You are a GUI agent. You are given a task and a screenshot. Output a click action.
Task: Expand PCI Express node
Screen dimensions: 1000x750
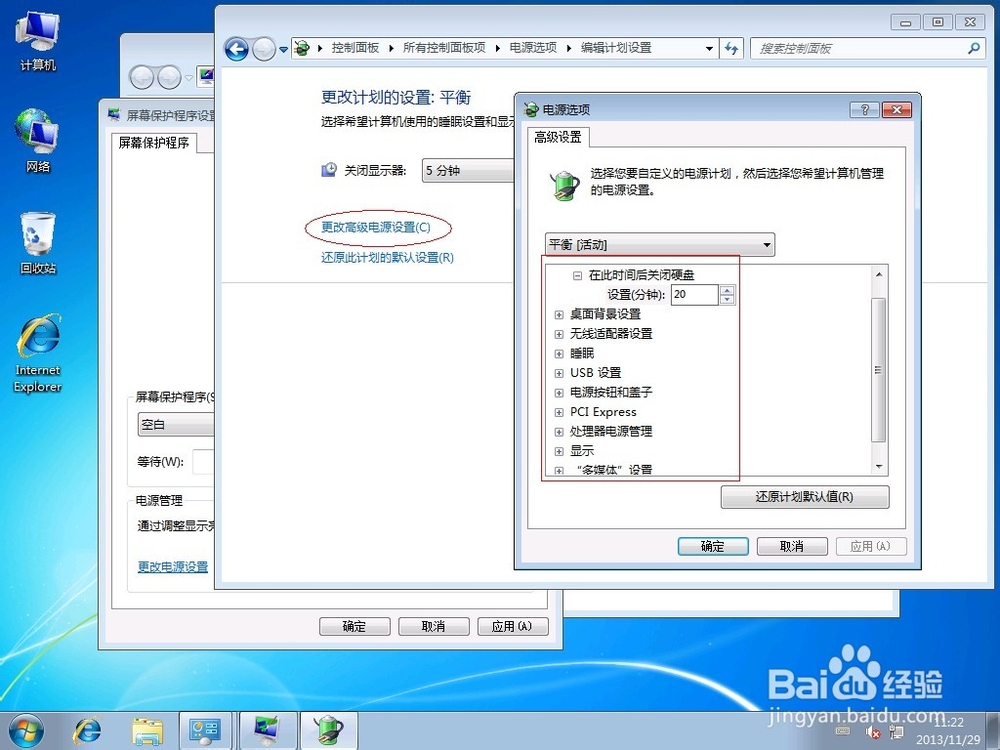coord(559,413)
